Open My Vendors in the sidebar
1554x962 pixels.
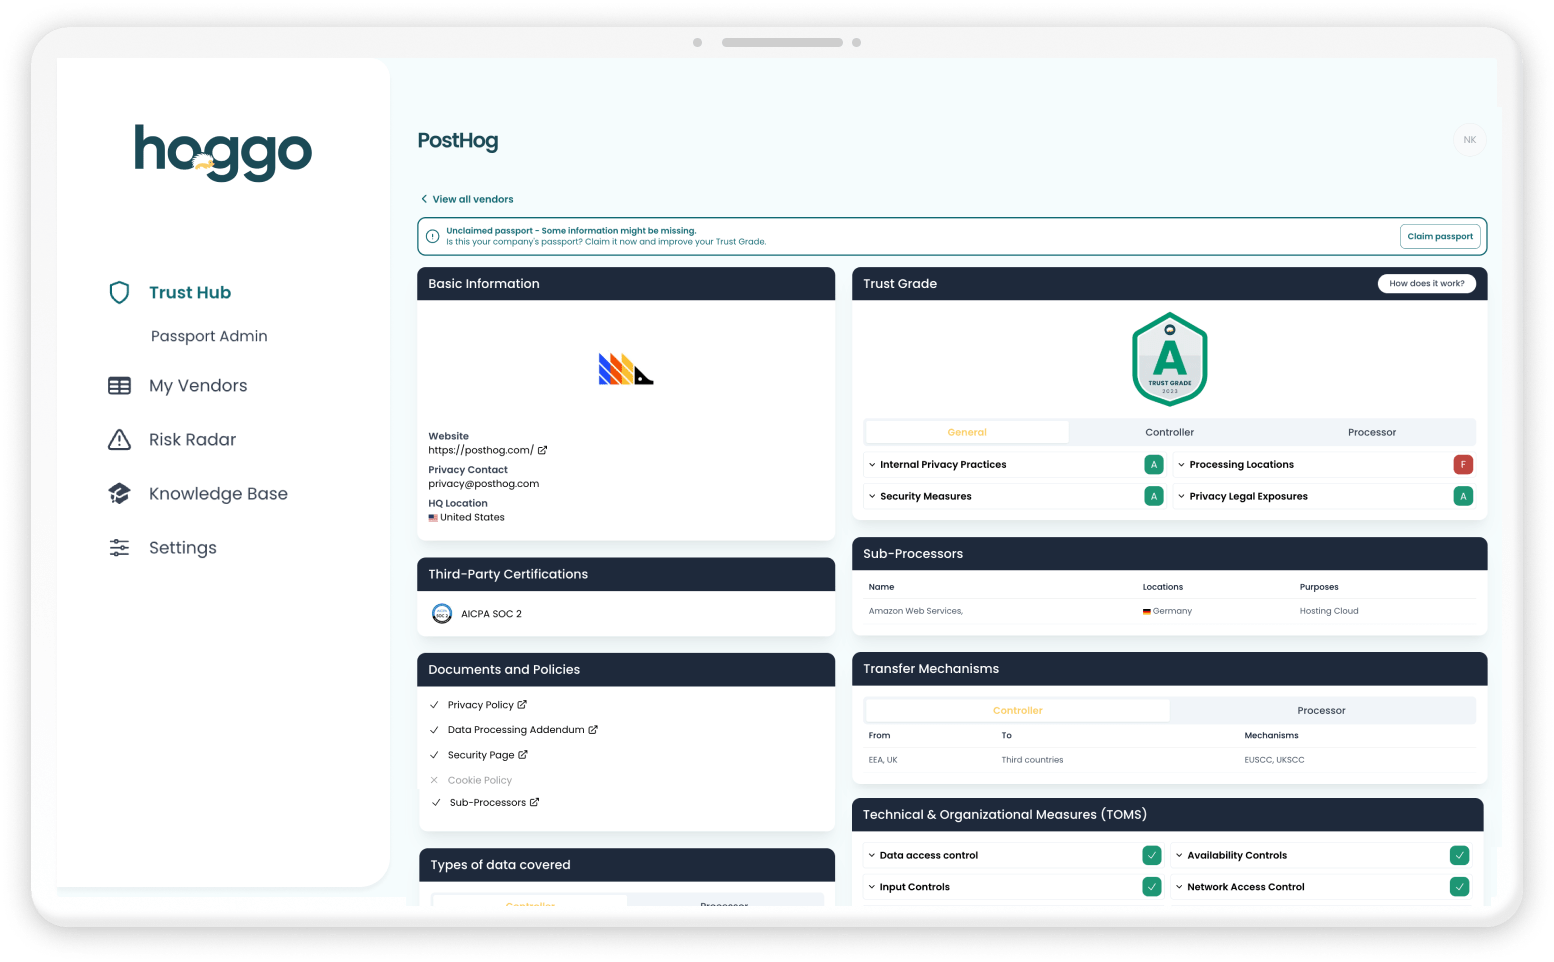pos(198,386)
